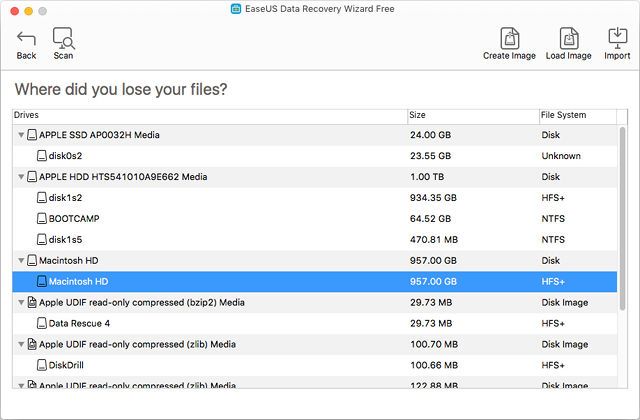
Task: Start a scan with the Scan icon
Action: [x=63, y=38]
